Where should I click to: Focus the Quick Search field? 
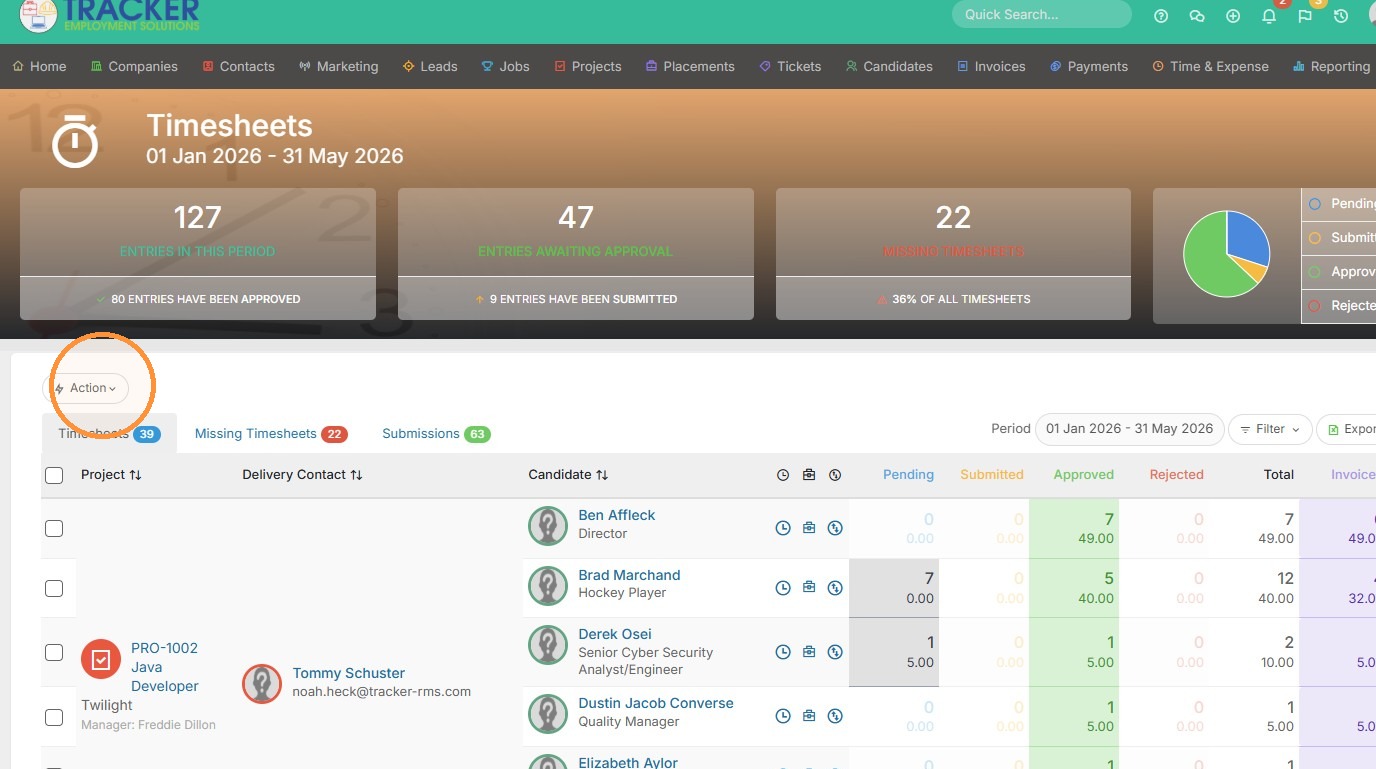click(1042, 14)
